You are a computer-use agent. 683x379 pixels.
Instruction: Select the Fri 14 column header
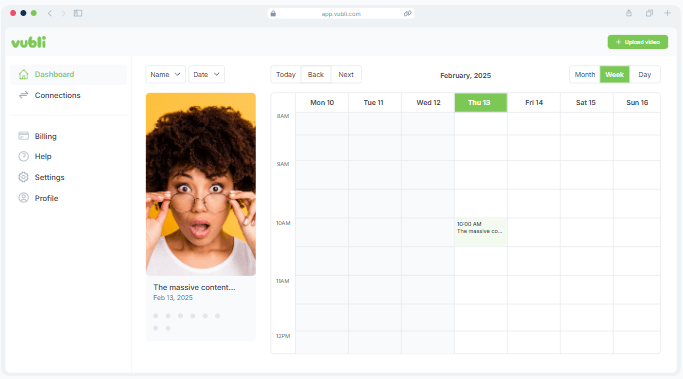click(534, 103)
